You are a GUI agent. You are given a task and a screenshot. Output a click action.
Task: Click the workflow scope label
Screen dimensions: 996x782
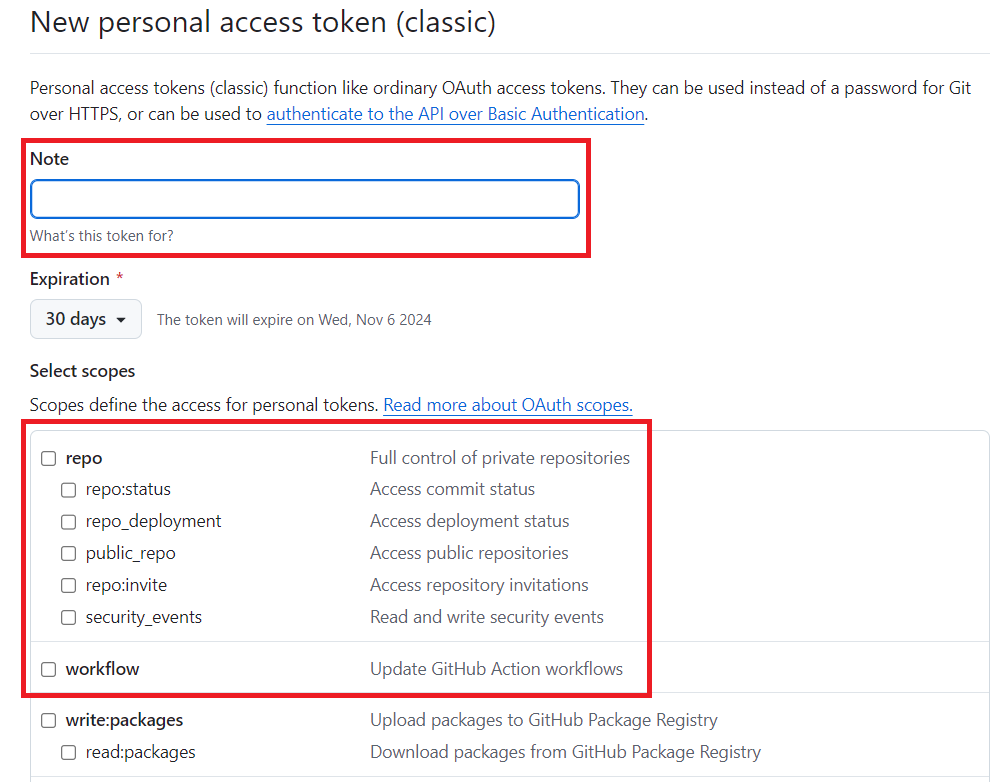(x=102, y=669)
